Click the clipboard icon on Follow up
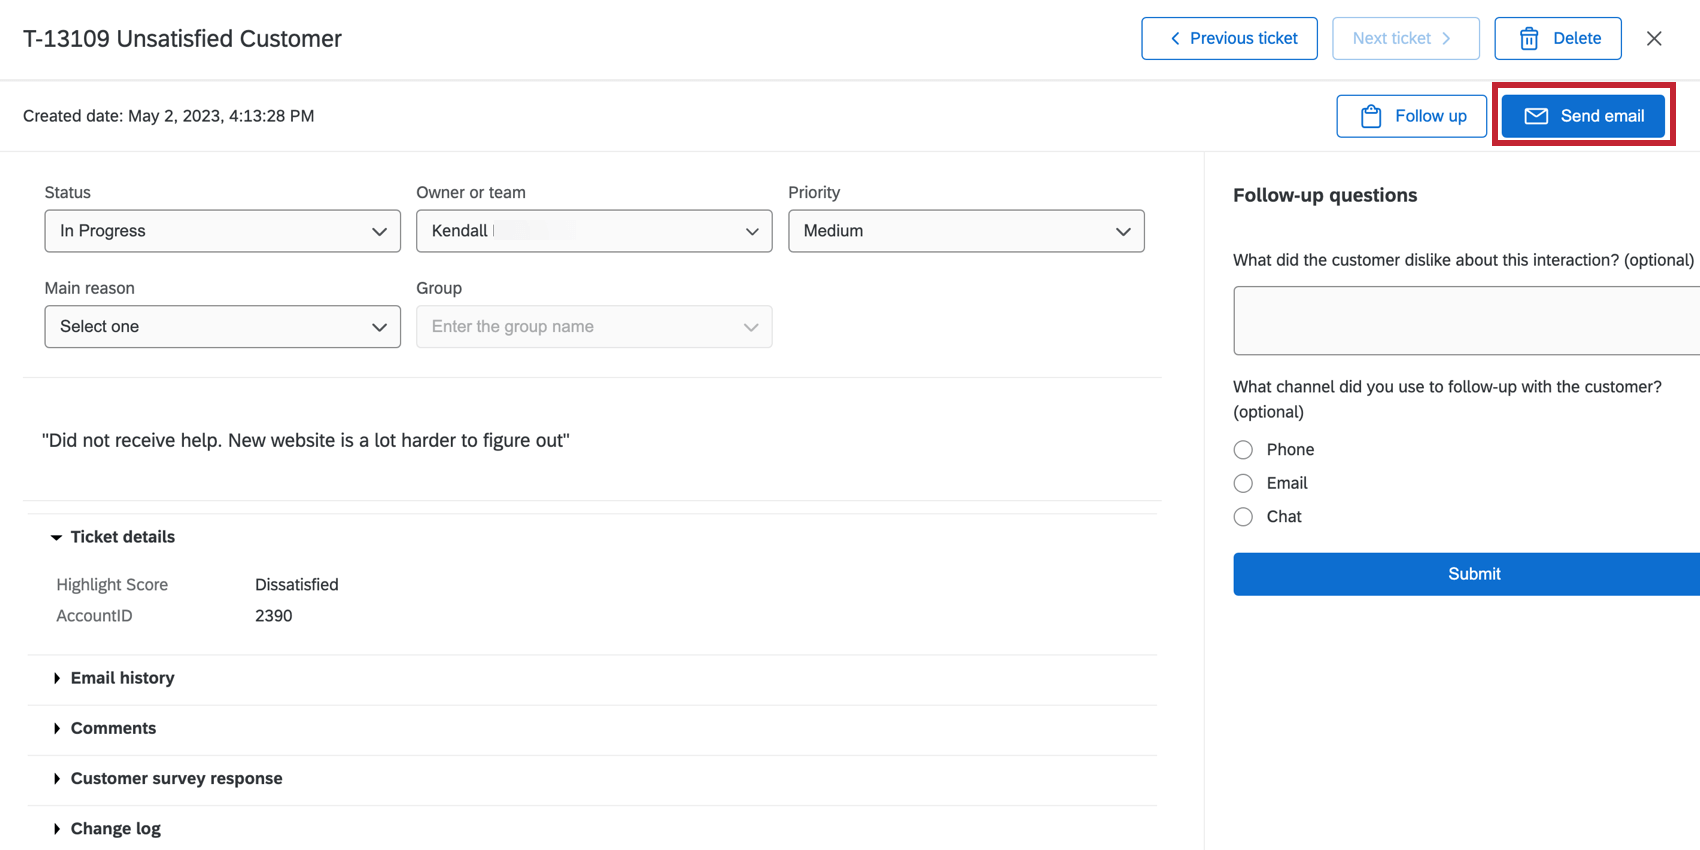1700x850 pixels. (x=1371, y=116)
